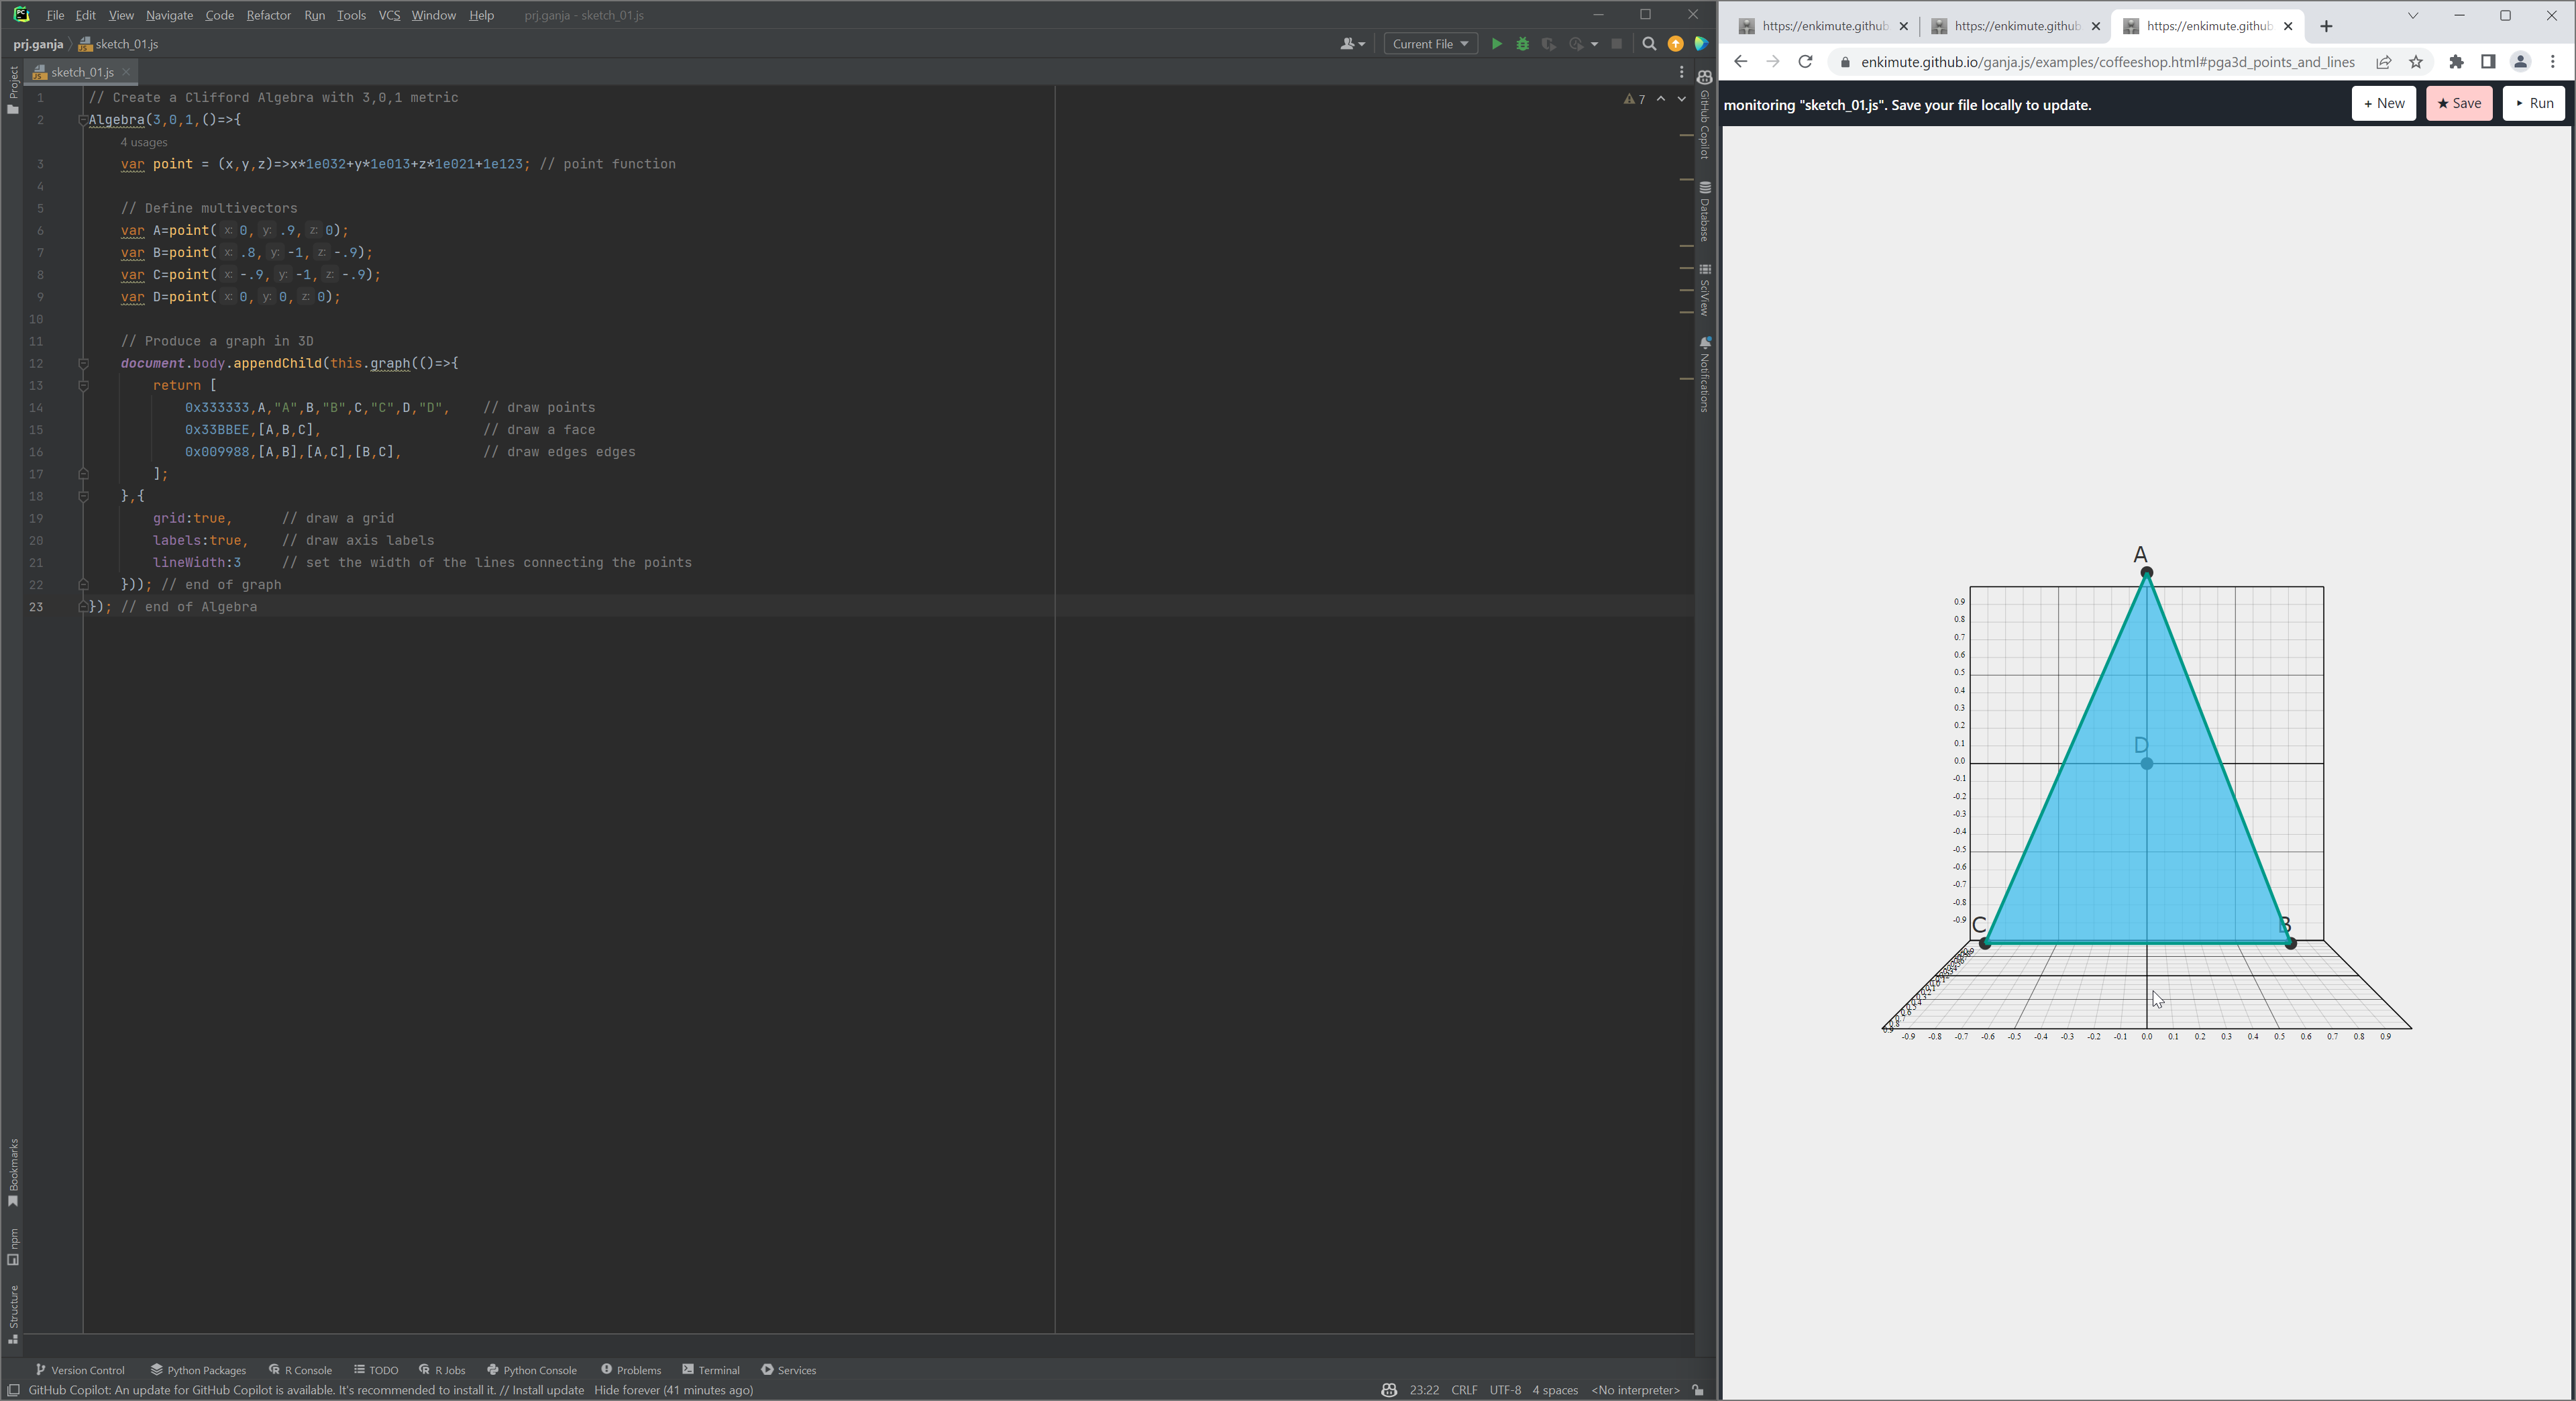The image size is (2576, 1401).
Task: Open Search Everywhere magnifier icon
Action: pos(1649,44)
